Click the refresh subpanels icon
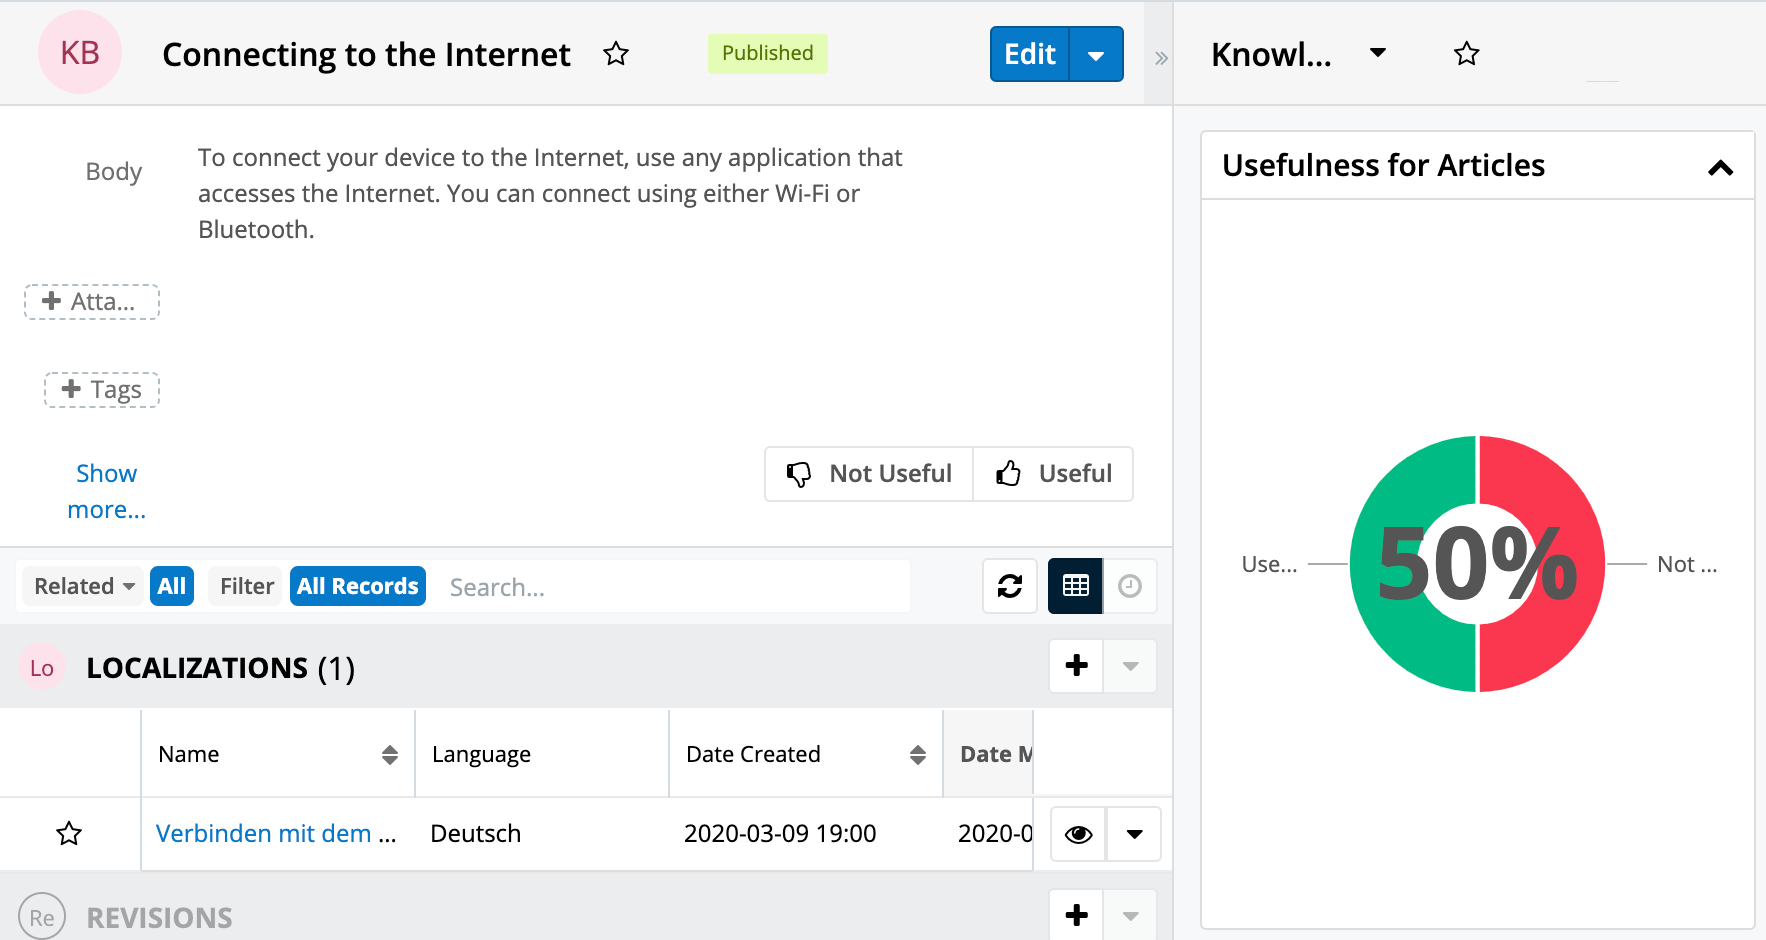This screenshot has width=1766, height=940. [1010, 586]
